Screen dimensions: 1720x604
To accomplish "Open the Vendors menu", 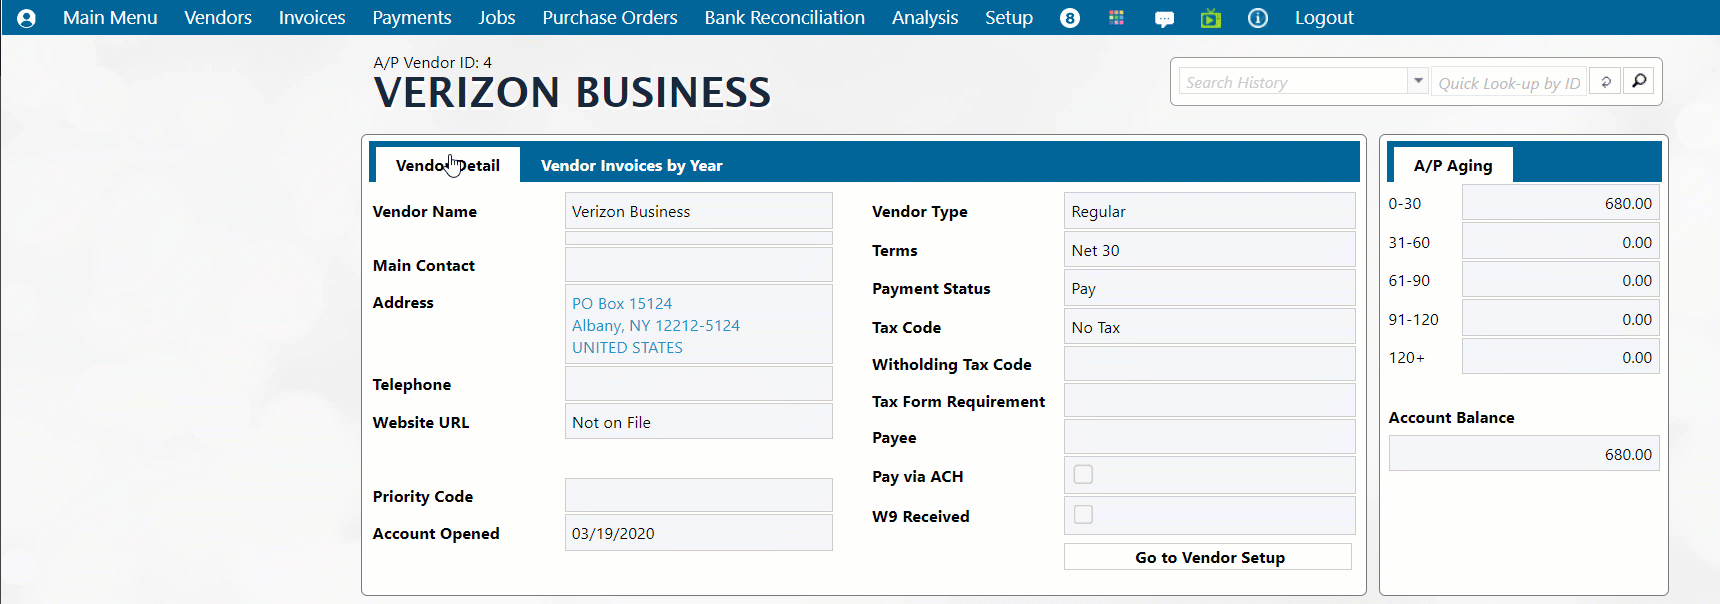I will pyautogui.click(x=218, y=18).
